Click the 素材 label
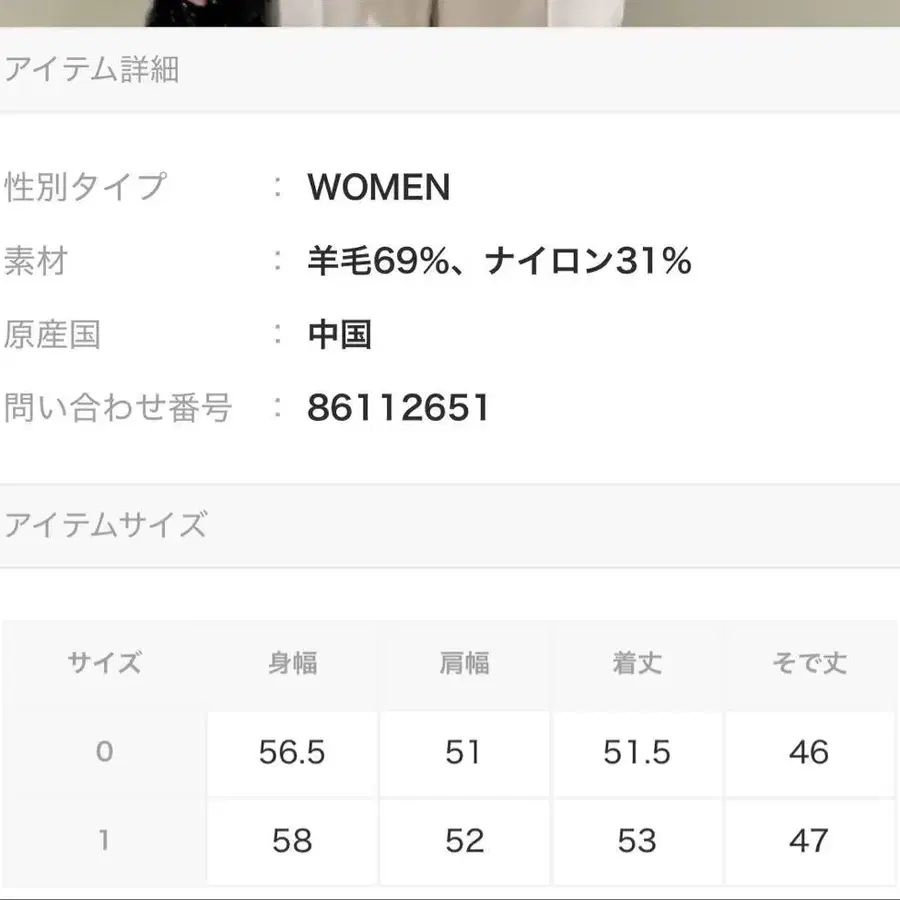The width and height of the screenshot is (900, 900). (x=36, y=262)
